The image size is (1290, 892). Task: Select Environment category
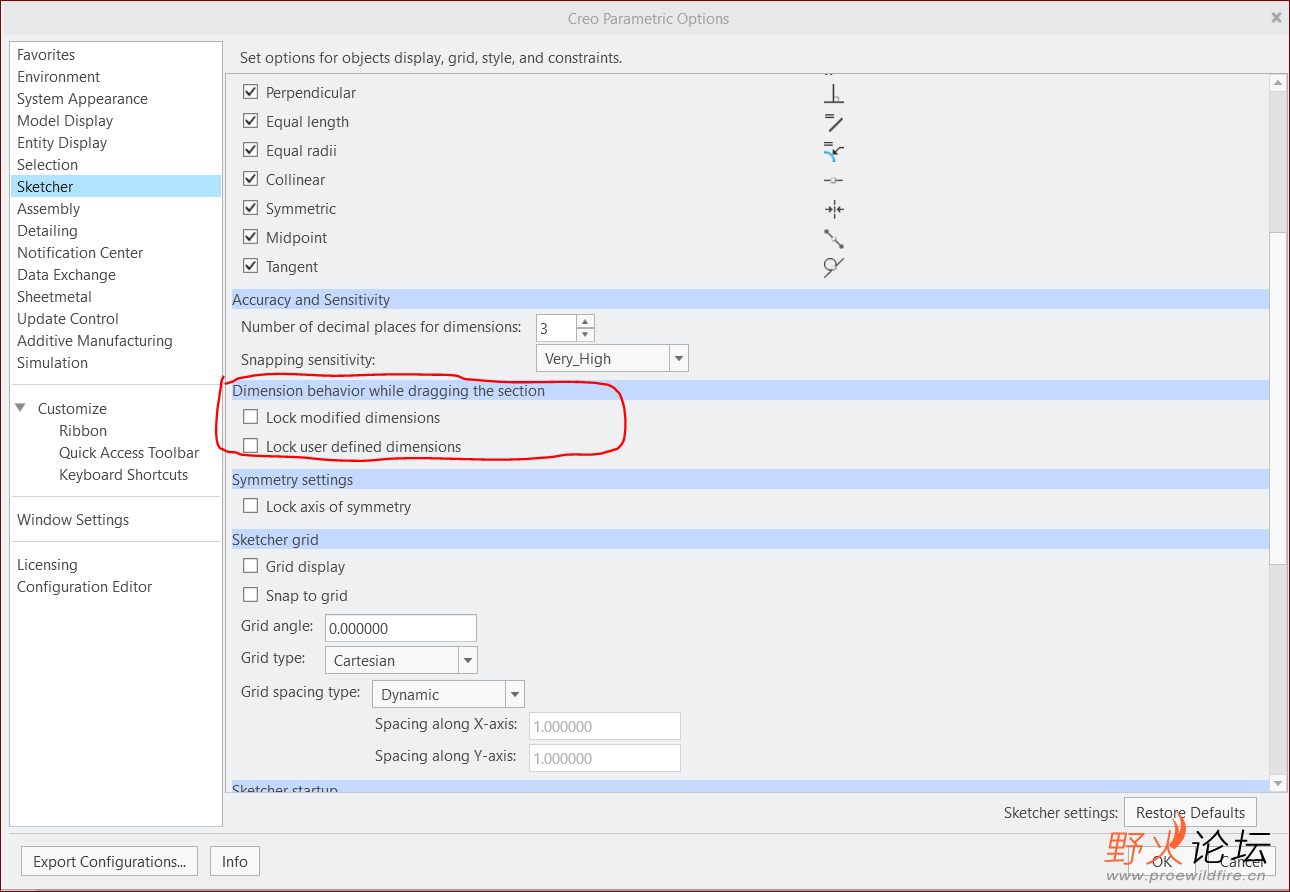[x=59, y=77]
